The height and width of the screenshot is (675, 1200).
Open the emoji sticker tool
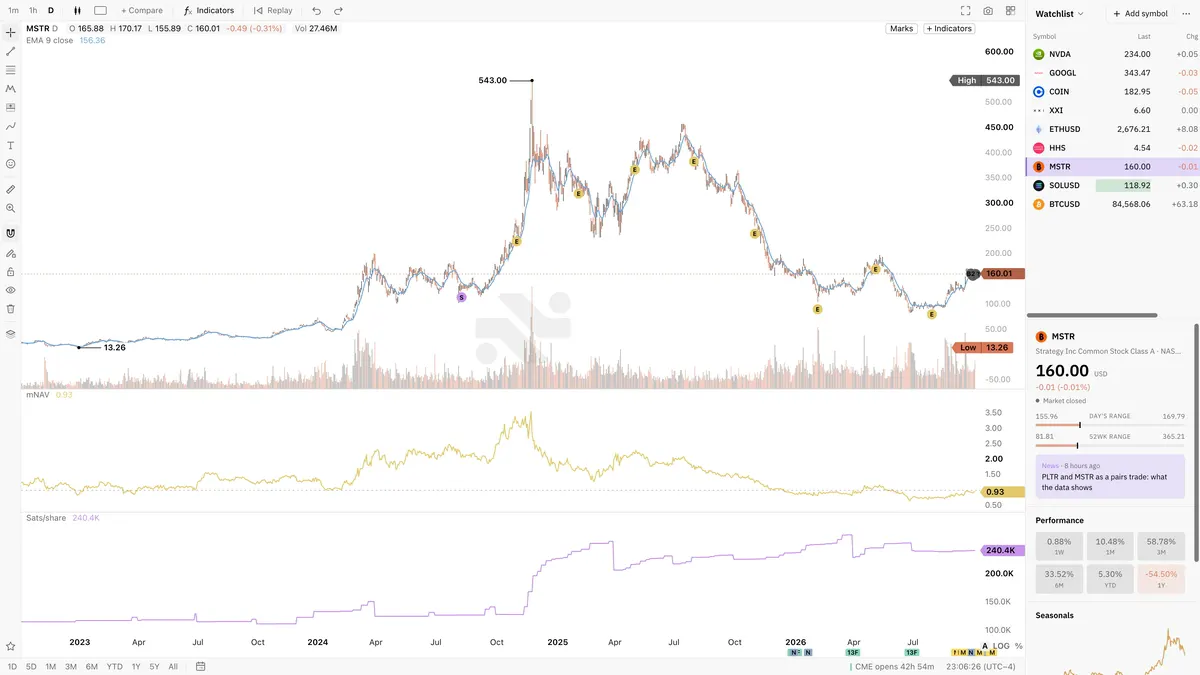pyautogui.click(x=10, y=163)
